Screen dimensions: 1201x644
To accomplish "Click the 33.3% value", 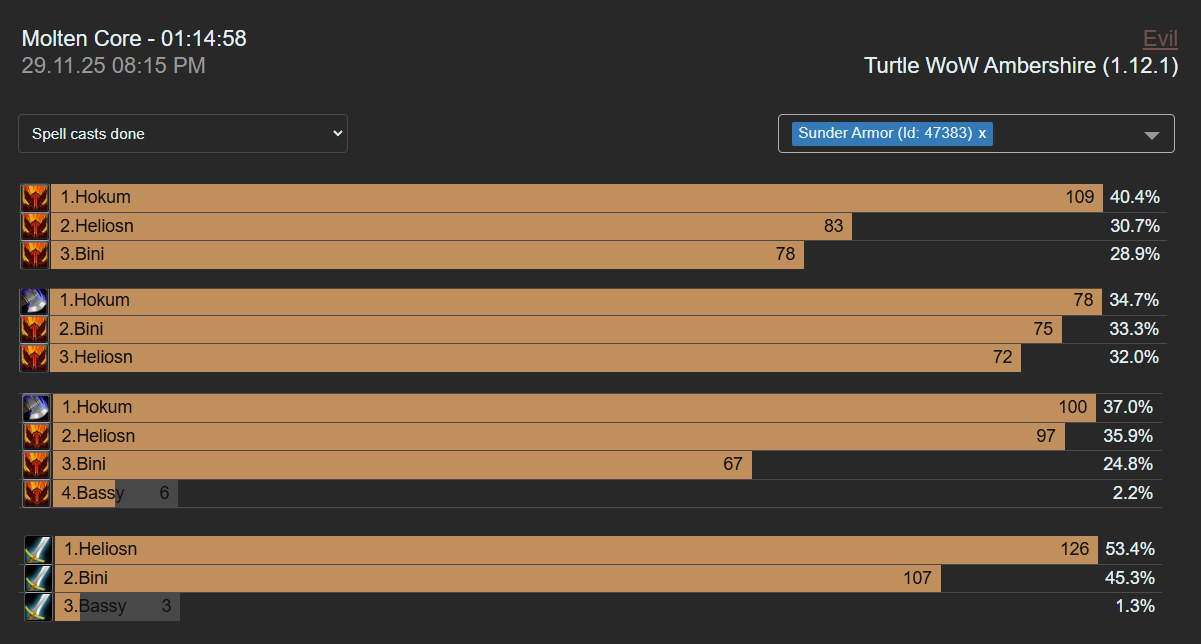I will click(1134, 329).
